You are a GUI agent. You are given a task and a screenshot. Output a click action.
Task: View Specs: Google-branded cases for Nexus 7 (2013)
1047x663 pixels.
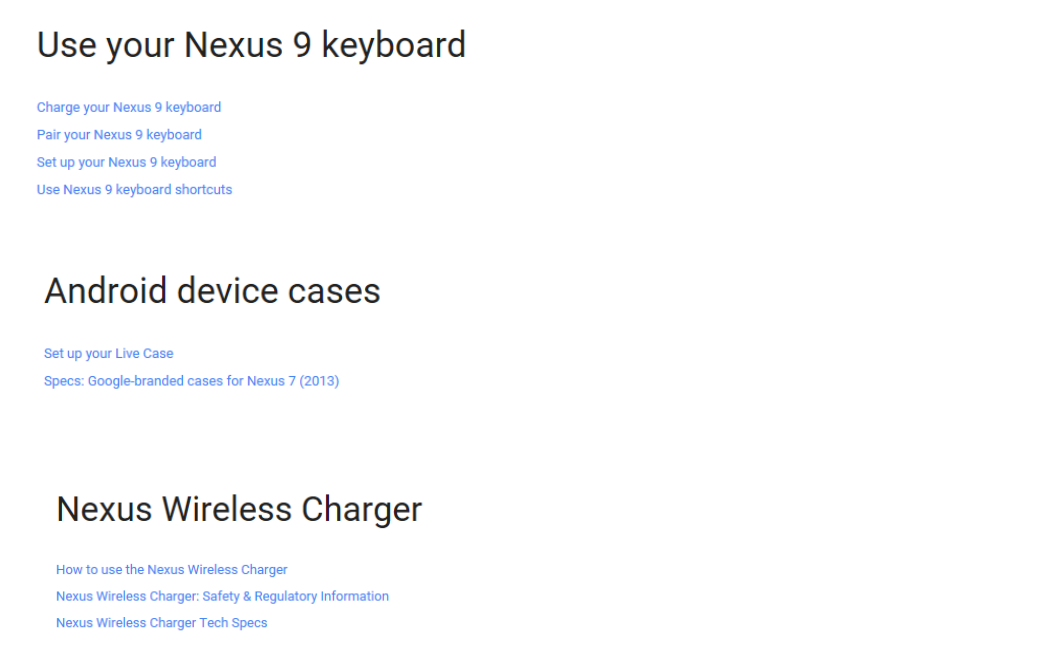click(192, 381)
